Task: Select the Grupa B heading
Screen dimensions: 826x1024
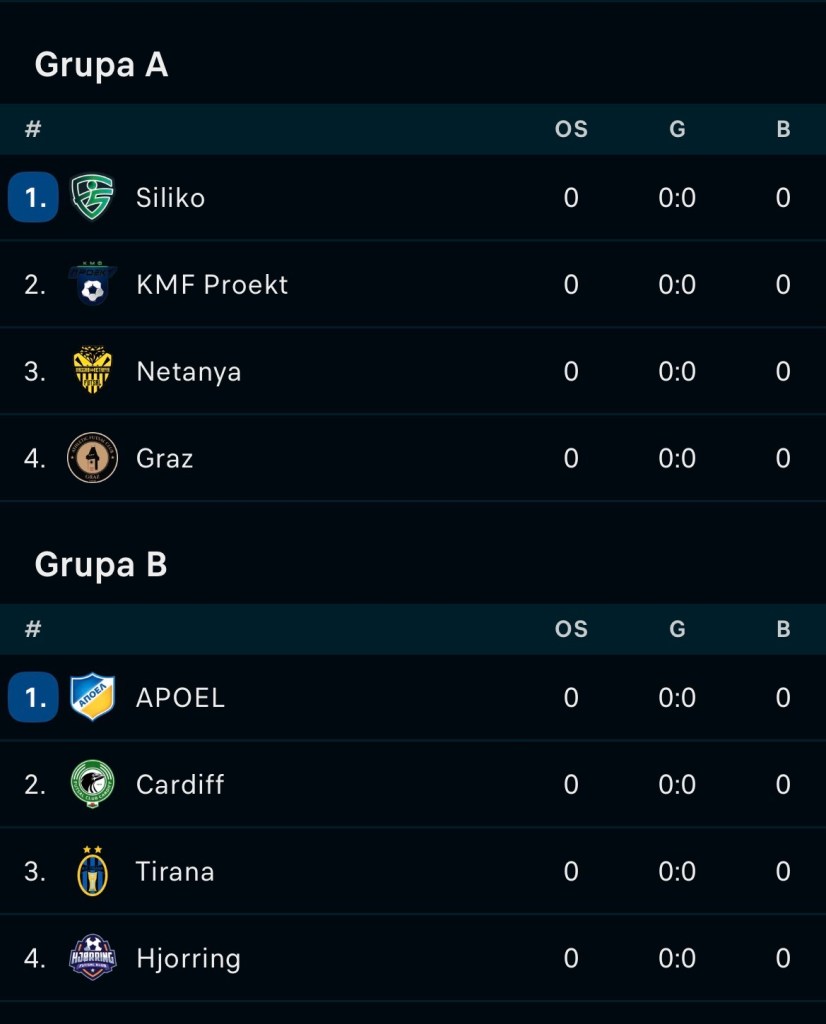Action: (x=101, y=565)
